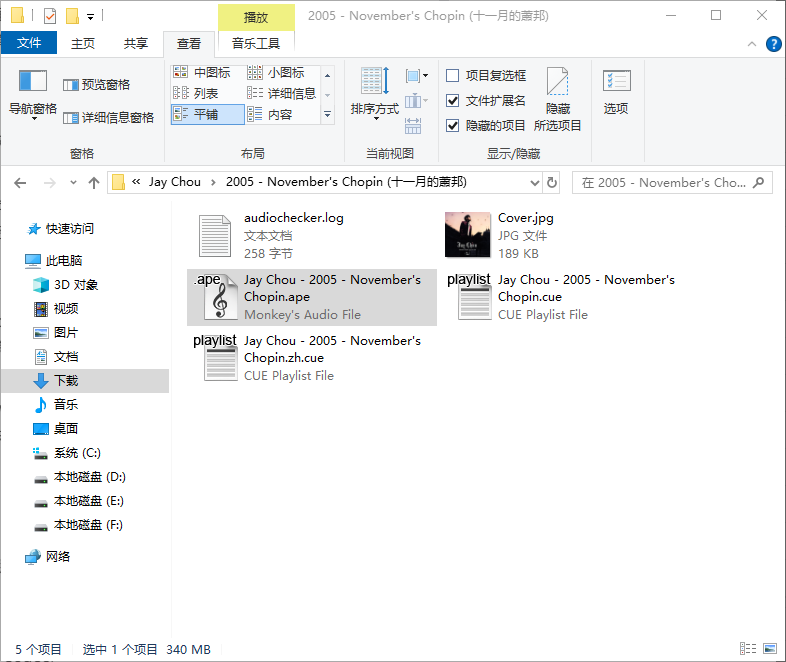This screenshot has height=662, width=786.
Task: Click the forward navigation arrow
Action: [50, 183]
